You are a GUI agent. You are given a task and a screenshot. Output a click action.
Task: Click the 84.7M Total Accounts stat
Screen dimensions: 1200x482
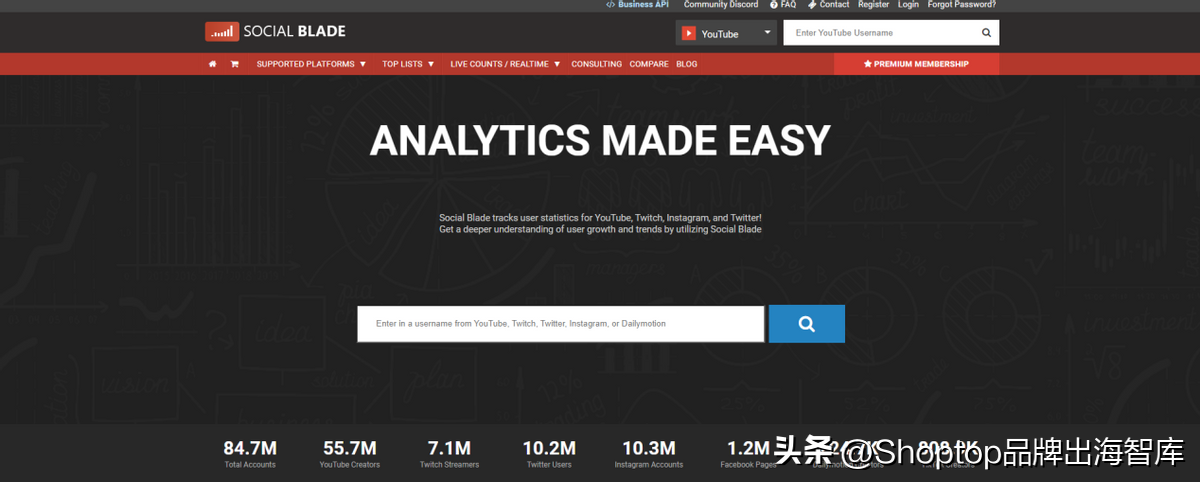(250, 454)
